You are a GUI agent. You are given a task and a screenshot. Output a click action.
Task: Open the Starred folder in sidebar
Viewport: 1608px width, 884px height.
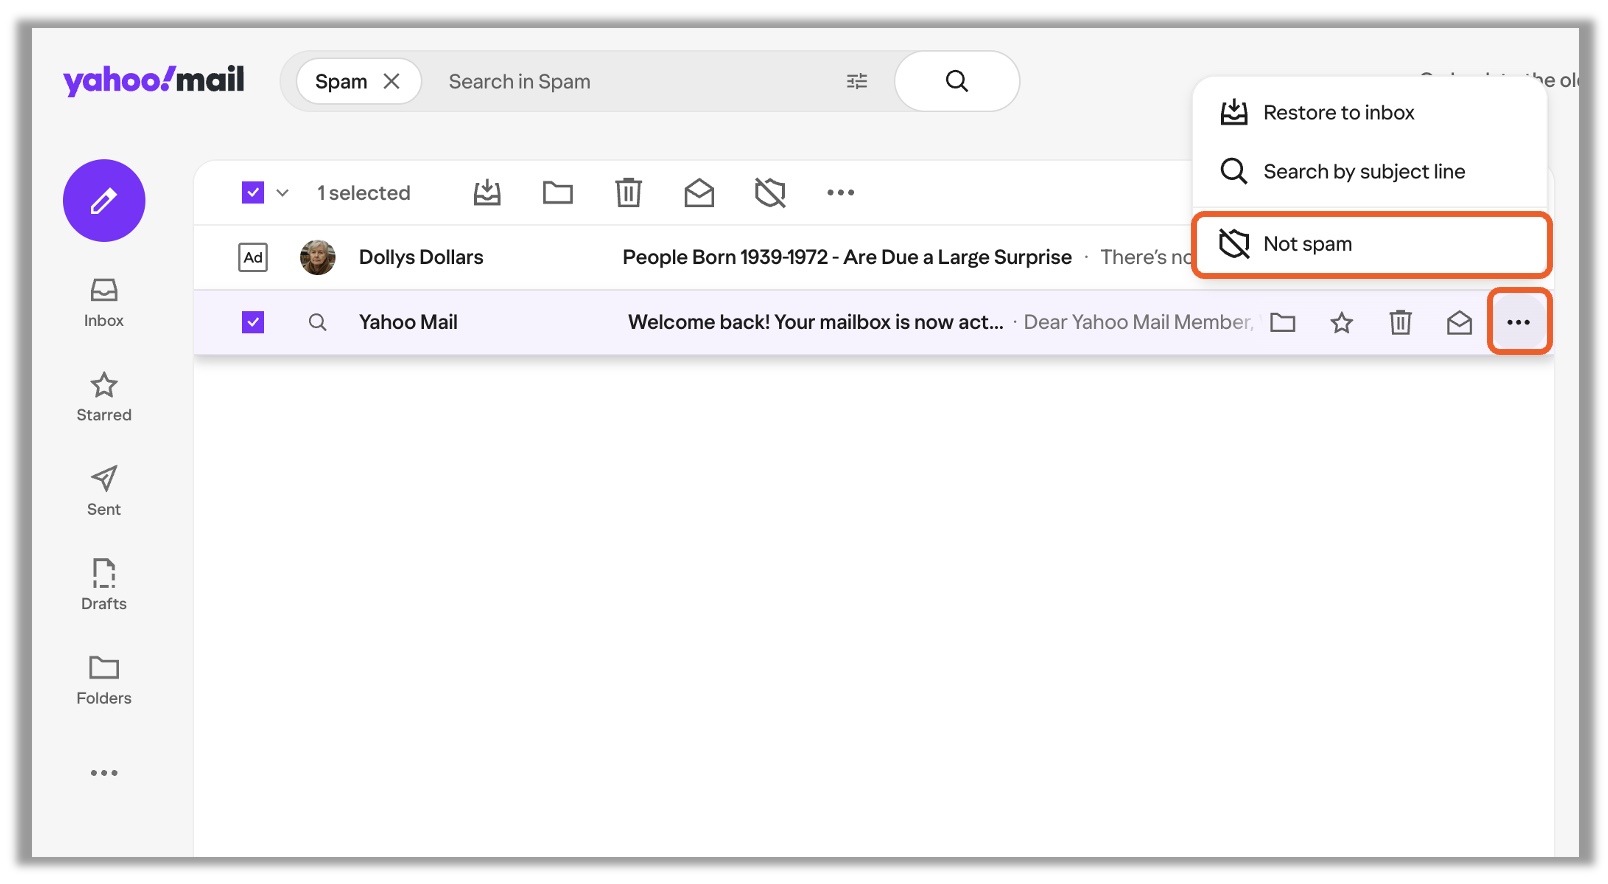pyautogui.click(x=104, y=397)
